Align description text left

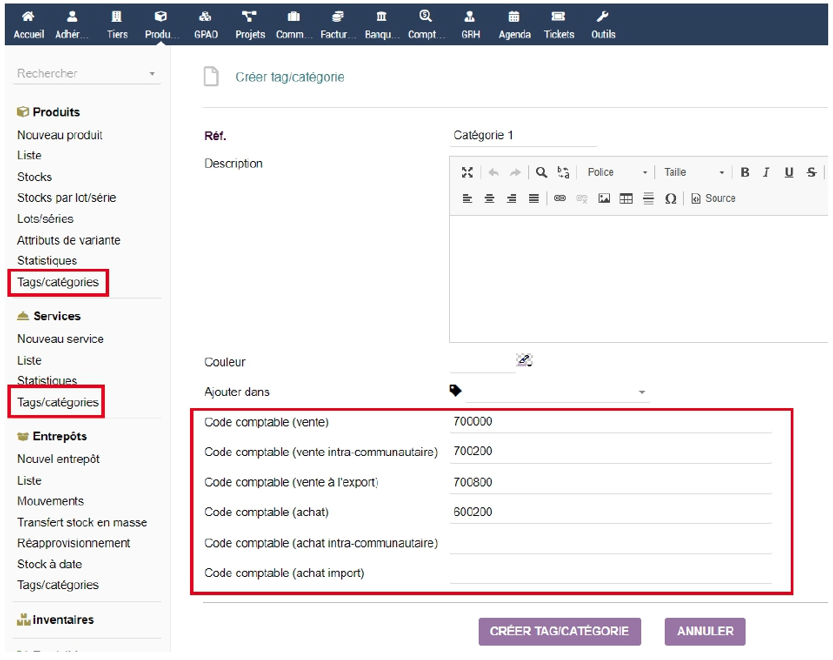tap(467, 198)
